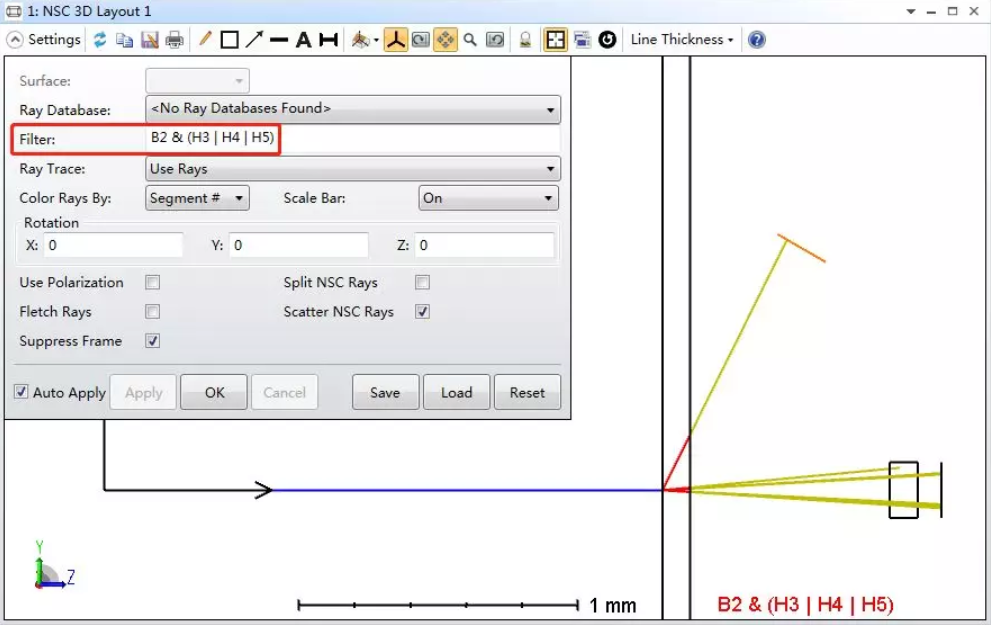Toggle the Auto Apply checkbox
Screen dimensions: 991x625
tap(22, 392)
